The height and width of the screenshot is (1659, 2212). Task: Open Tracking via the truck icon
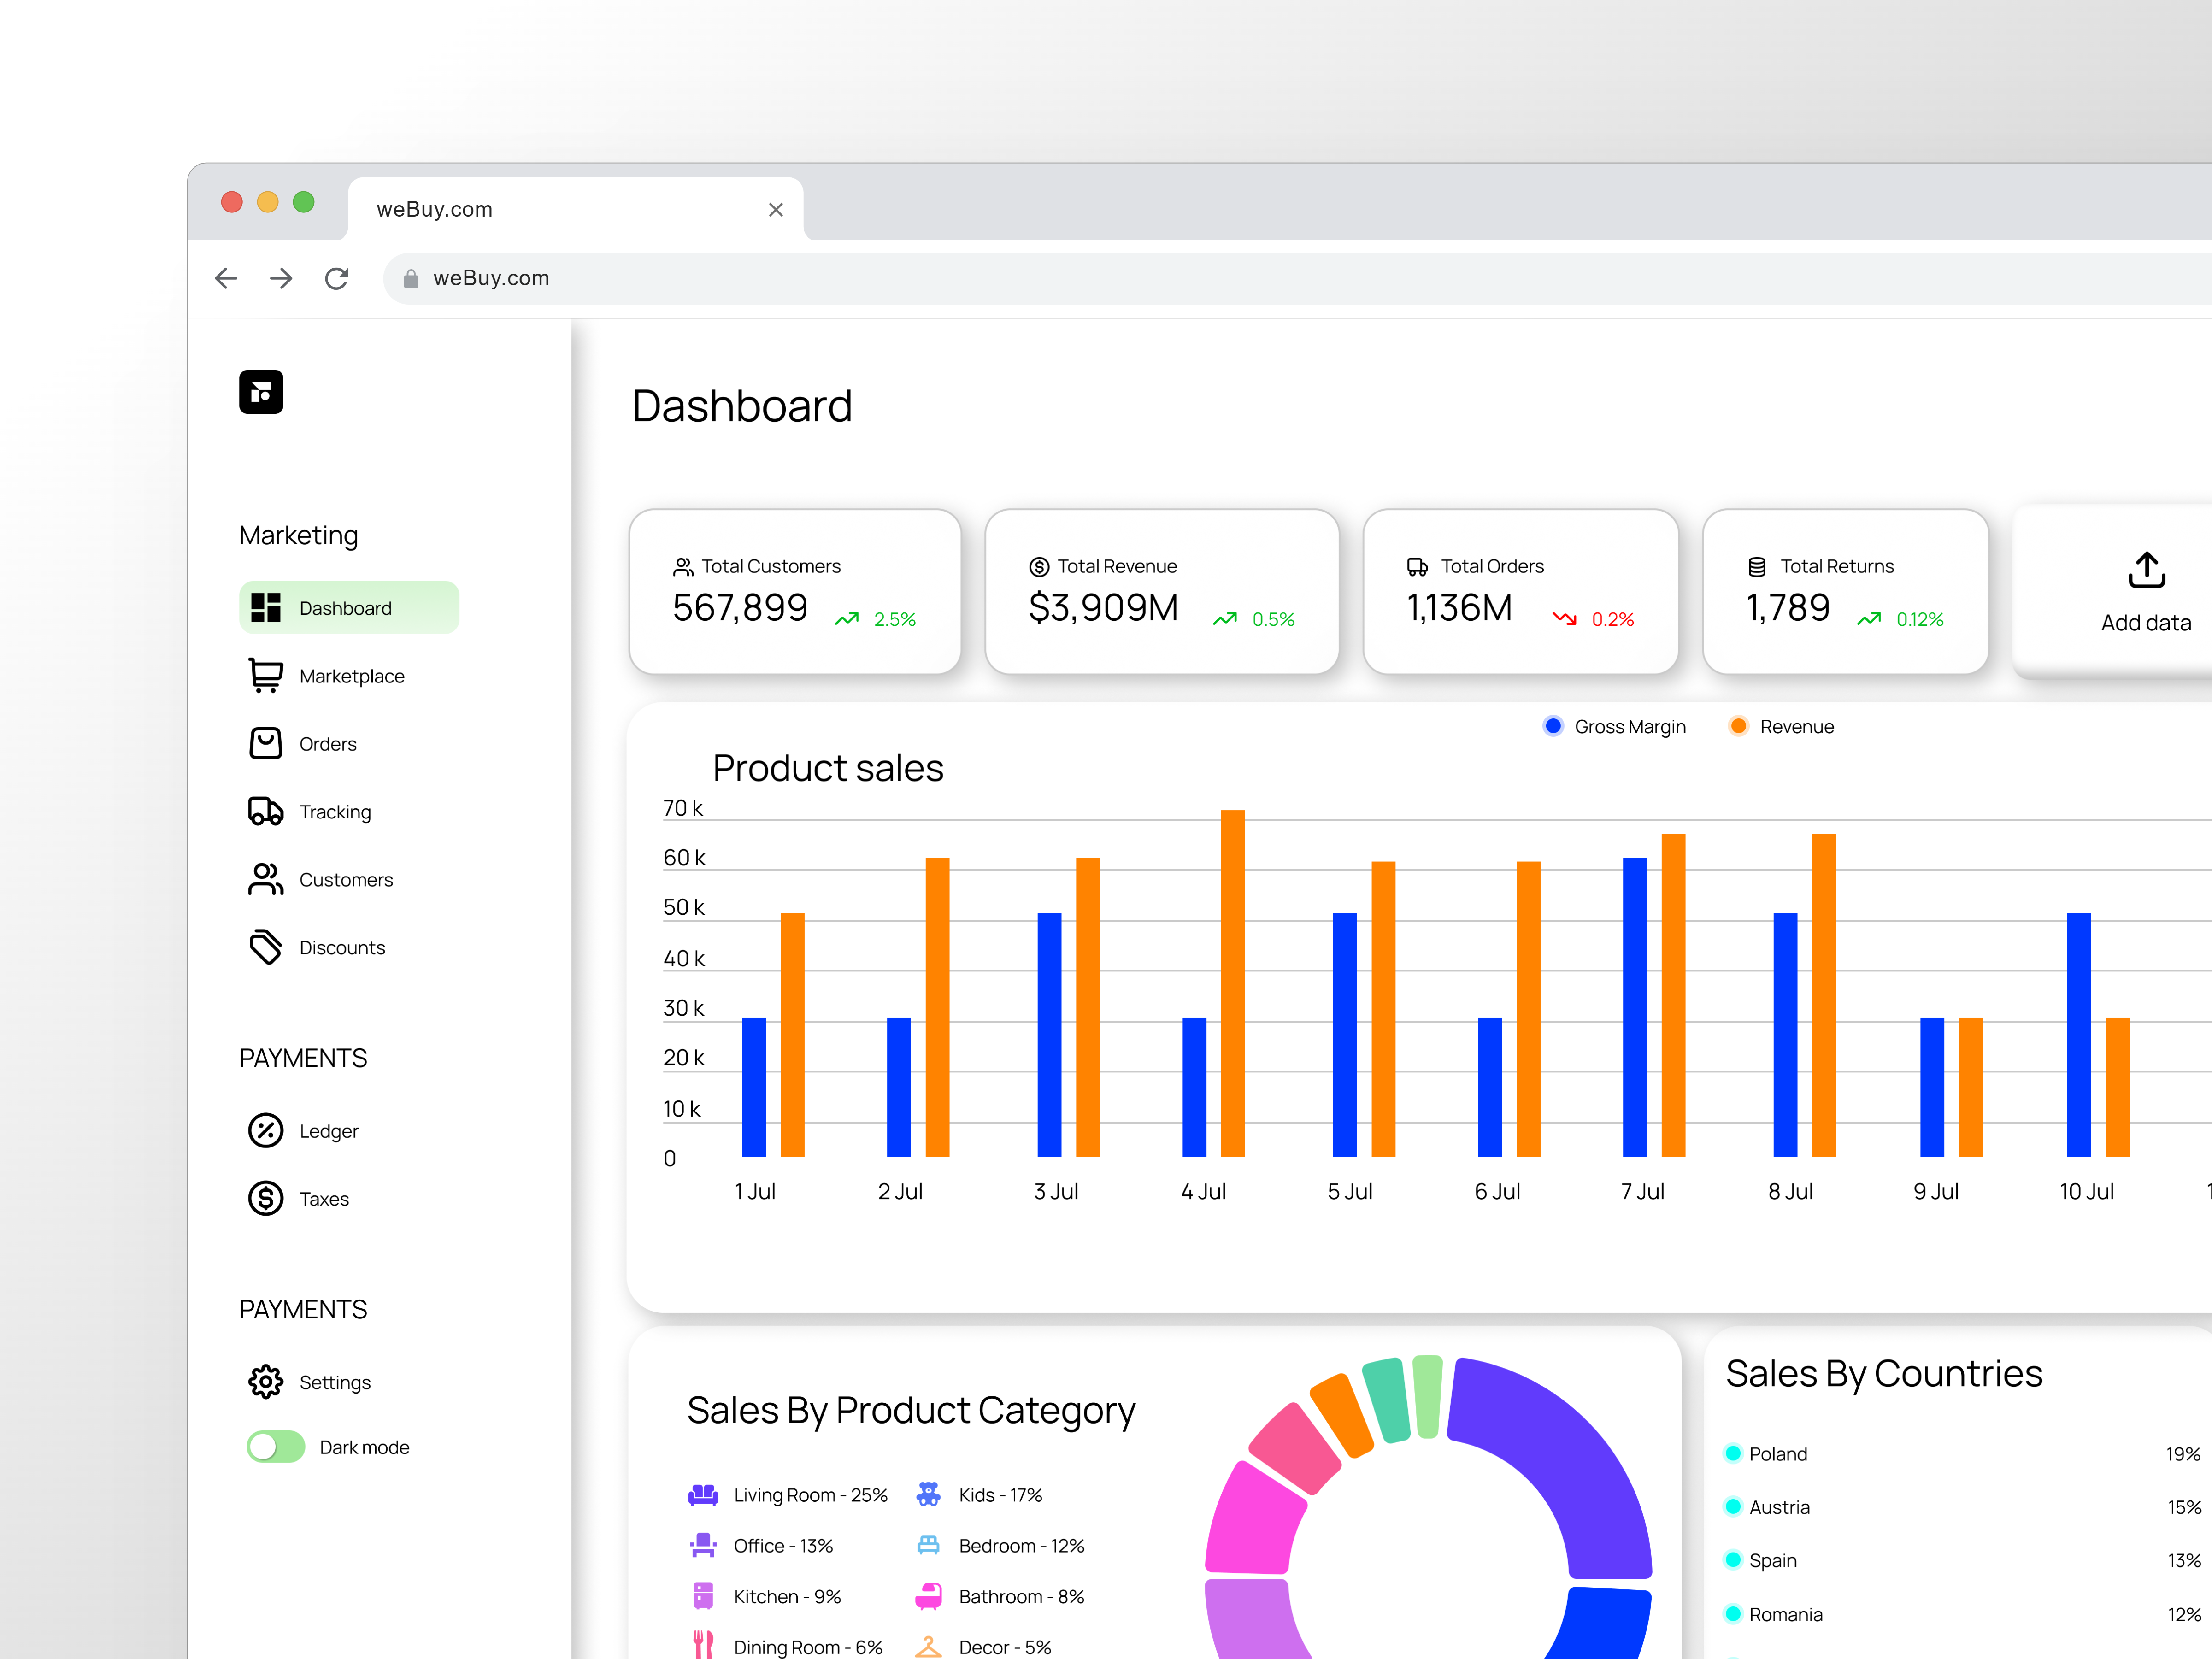click(x=265, y=811)
